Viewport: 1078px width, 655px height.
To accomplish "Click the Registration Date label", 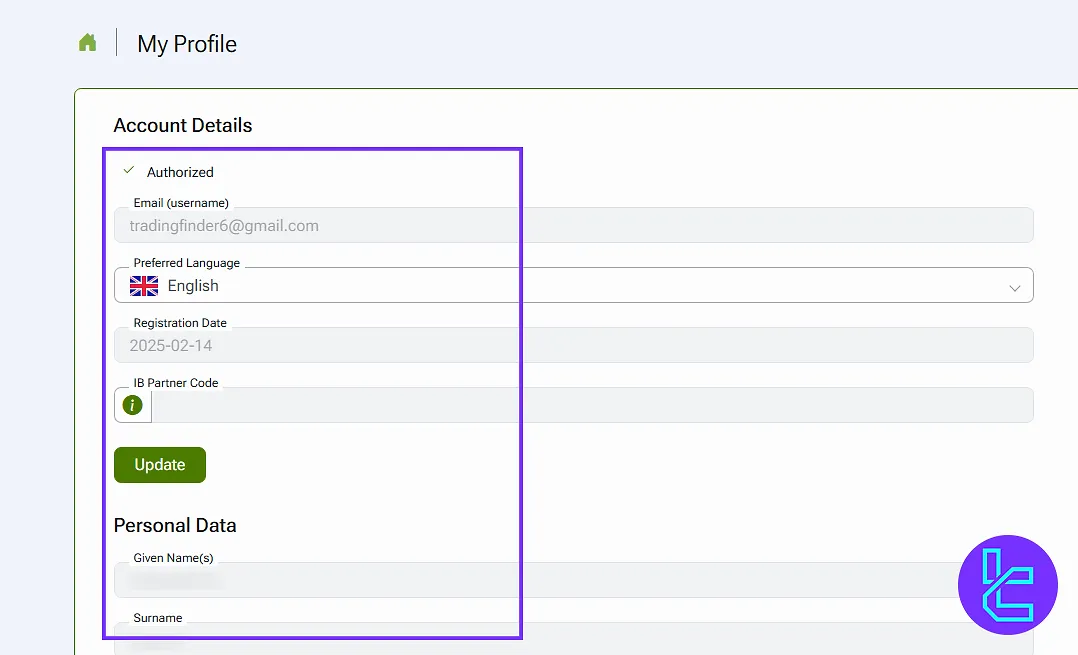I will (x=180, y=323).
